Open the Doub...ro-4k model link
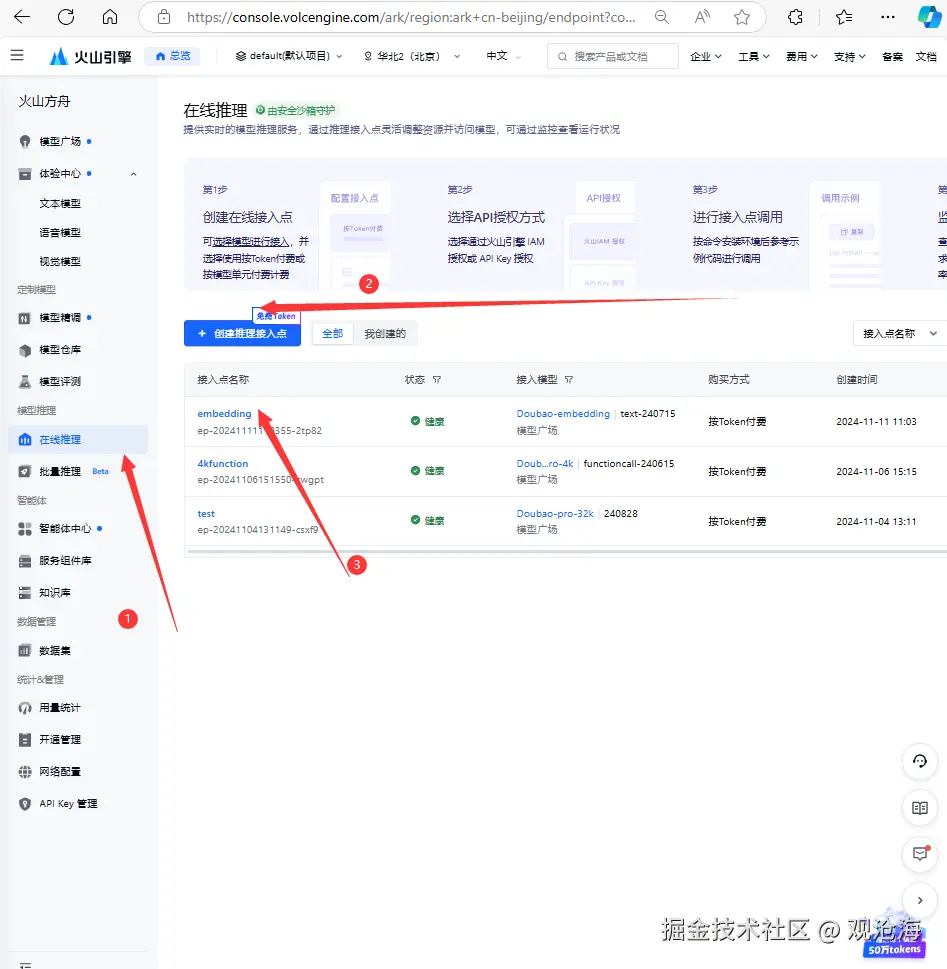The height and width of the screenshot is (969, 947). [x=545, y=463]
